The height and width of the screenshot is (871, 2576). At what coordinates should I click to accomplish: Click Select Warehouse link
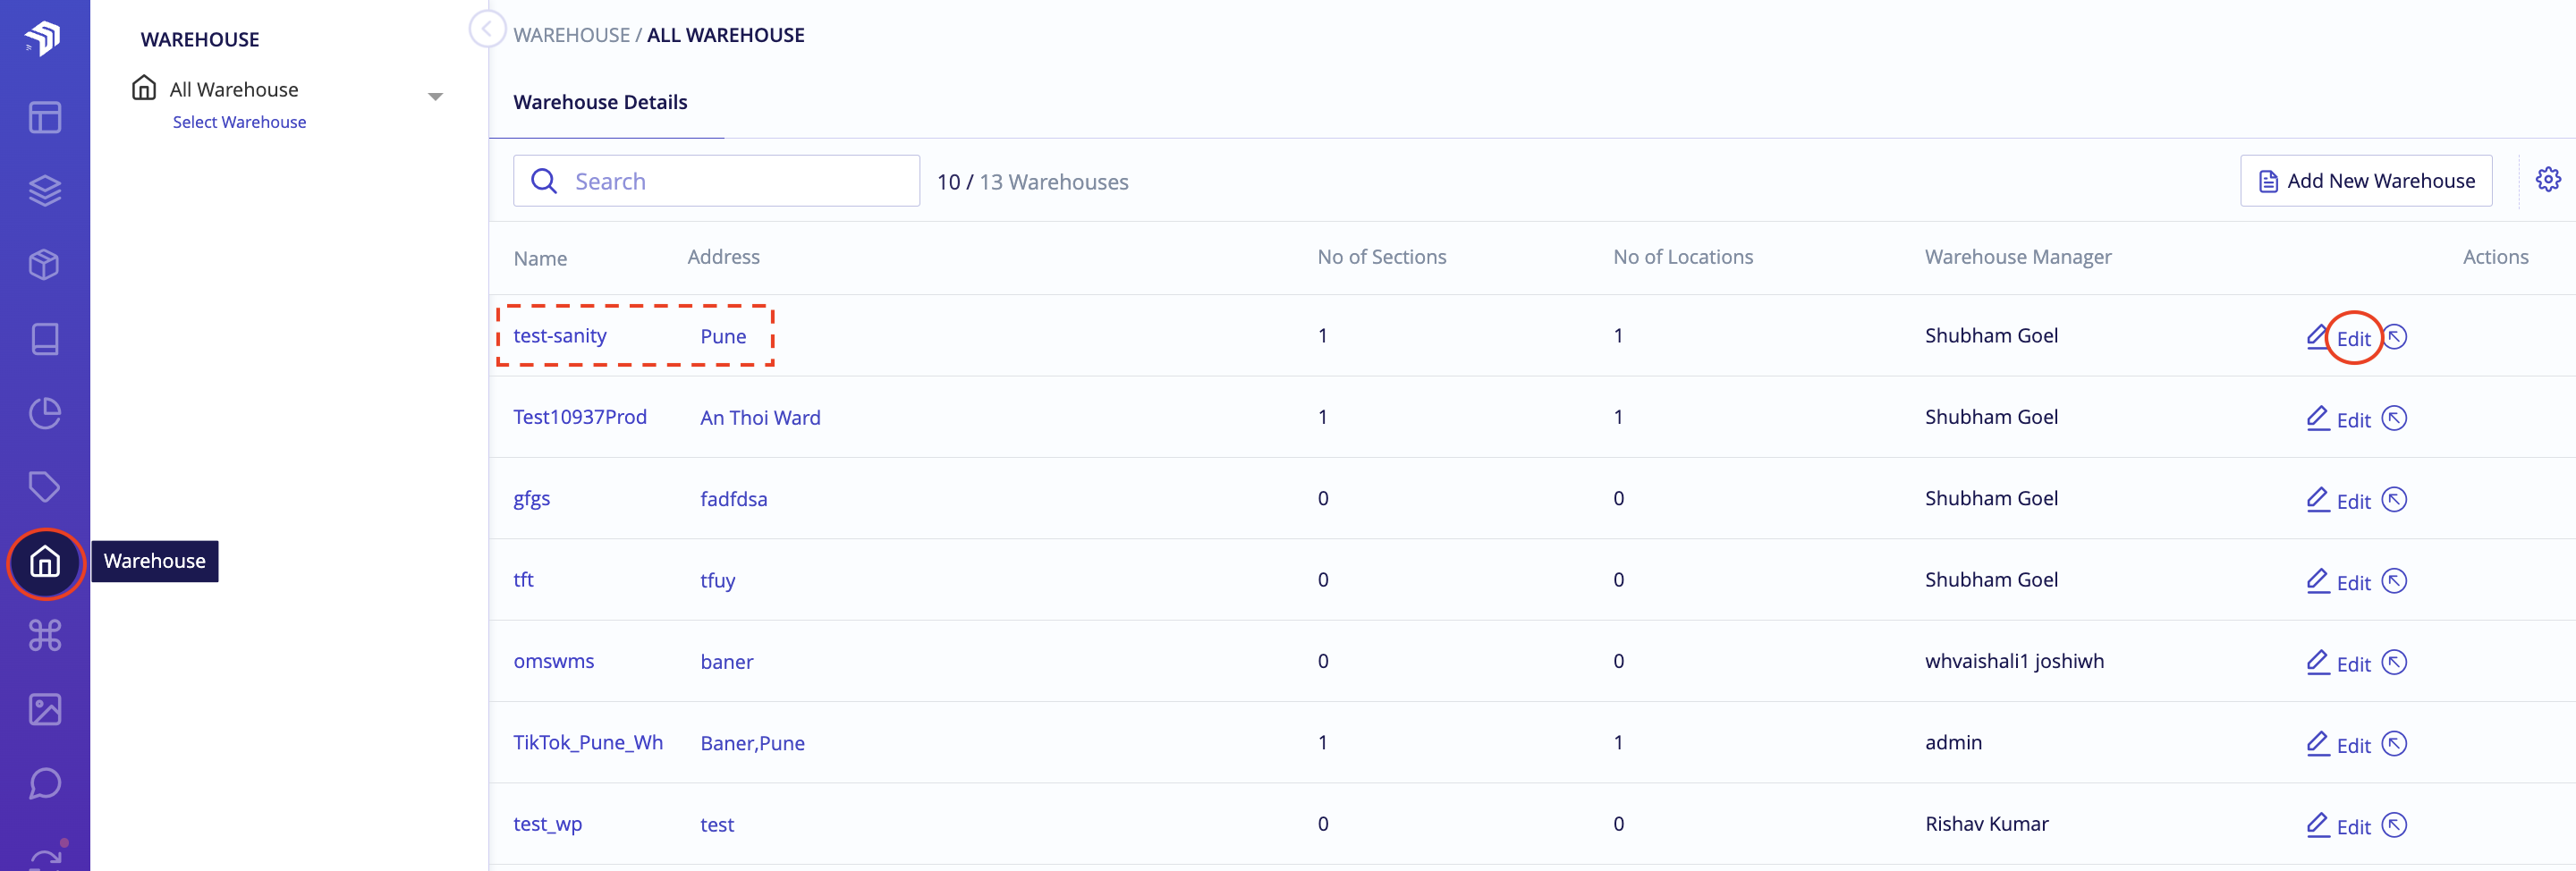point(239,122)
